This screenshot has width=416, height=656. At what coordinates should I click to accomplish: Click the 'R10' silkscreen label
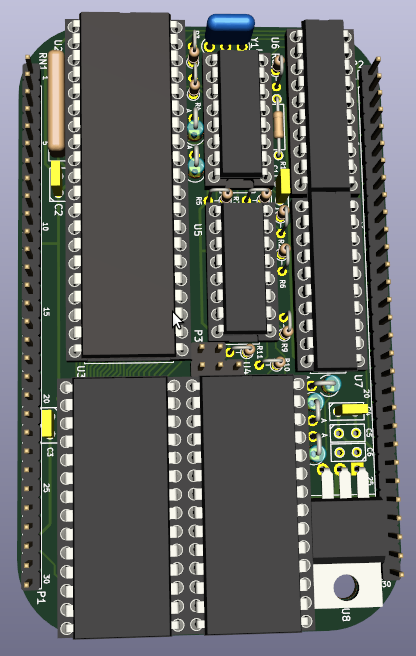[287, 364]
